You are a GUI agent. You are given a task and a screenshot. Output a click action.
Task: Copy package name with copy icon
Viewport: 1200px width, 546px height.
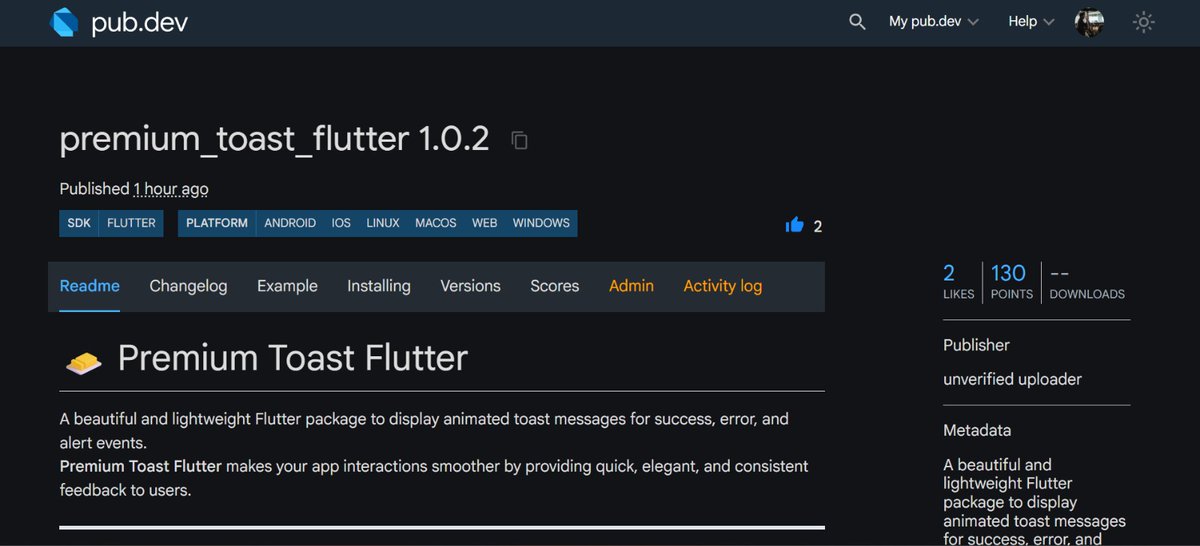click(519, 140)
